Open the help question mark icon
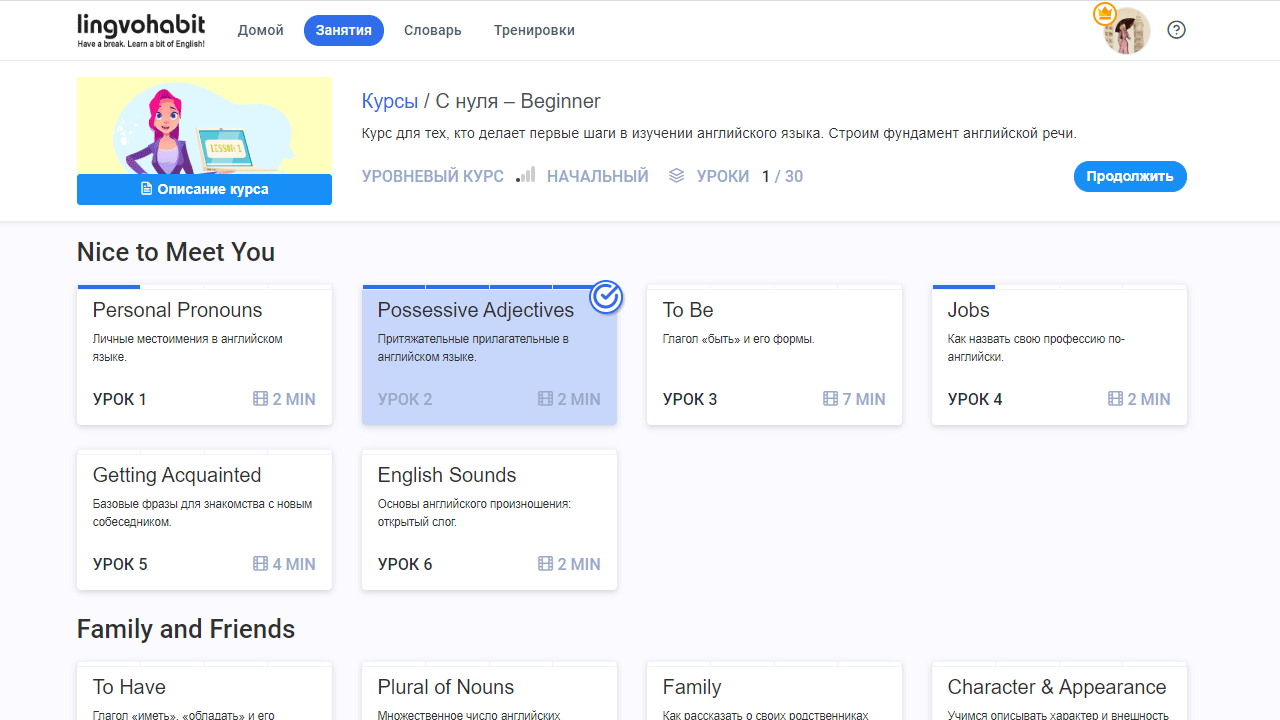The image size is (1280, 720). (x=1176, y=30)
